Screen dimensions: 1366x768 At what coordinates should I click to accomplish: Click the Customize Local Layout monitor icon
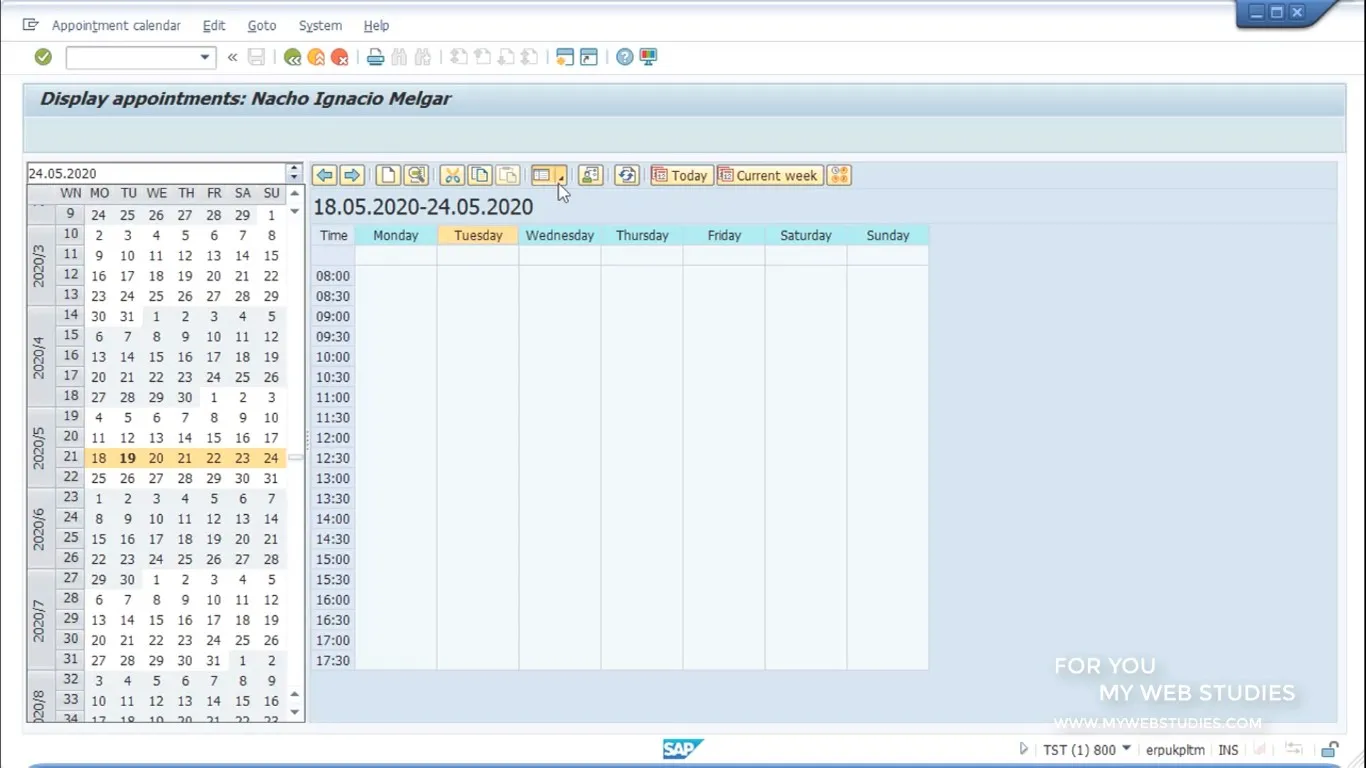(x=648, y=57)
